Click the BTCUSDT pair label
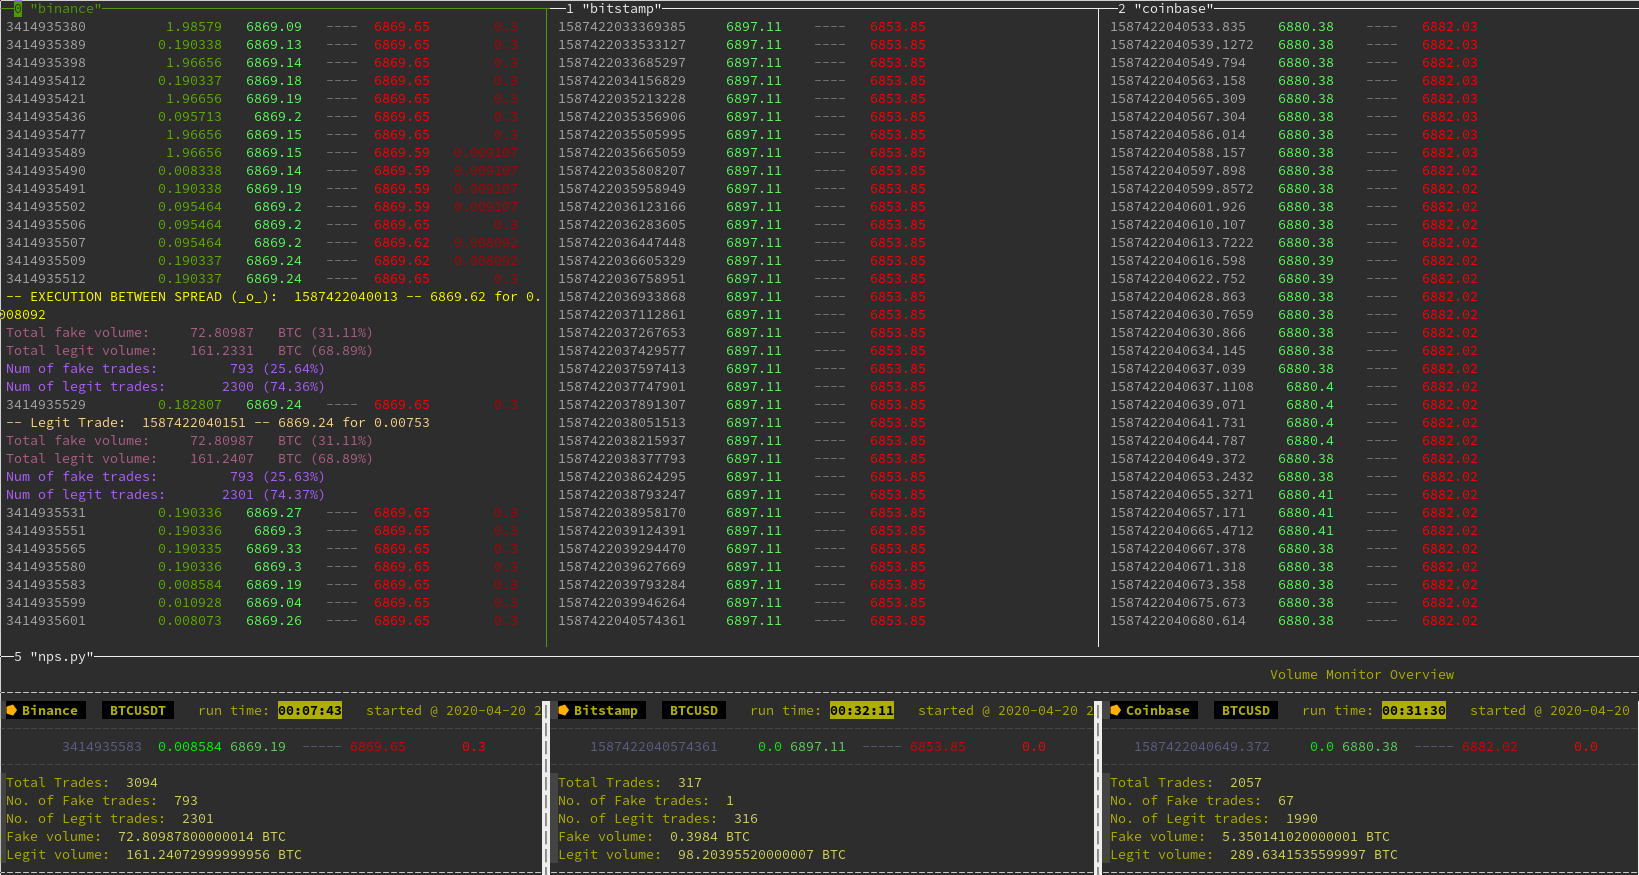 click(x=138, y=711)
